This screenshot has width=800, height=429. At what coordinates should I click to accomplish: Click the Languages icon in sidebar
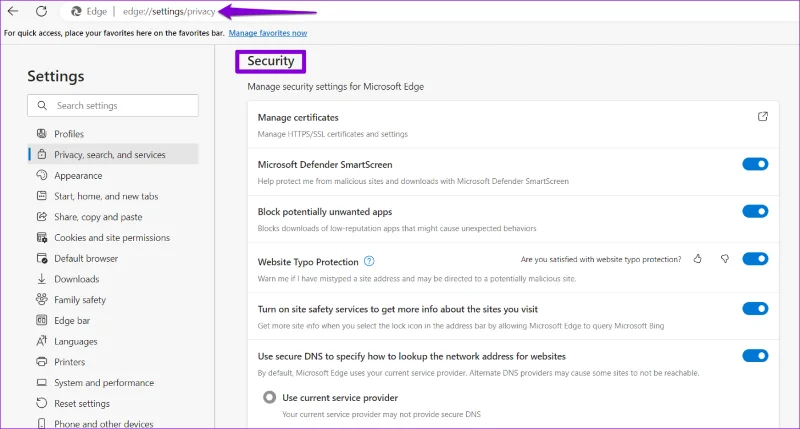click(x=42, y=341)
